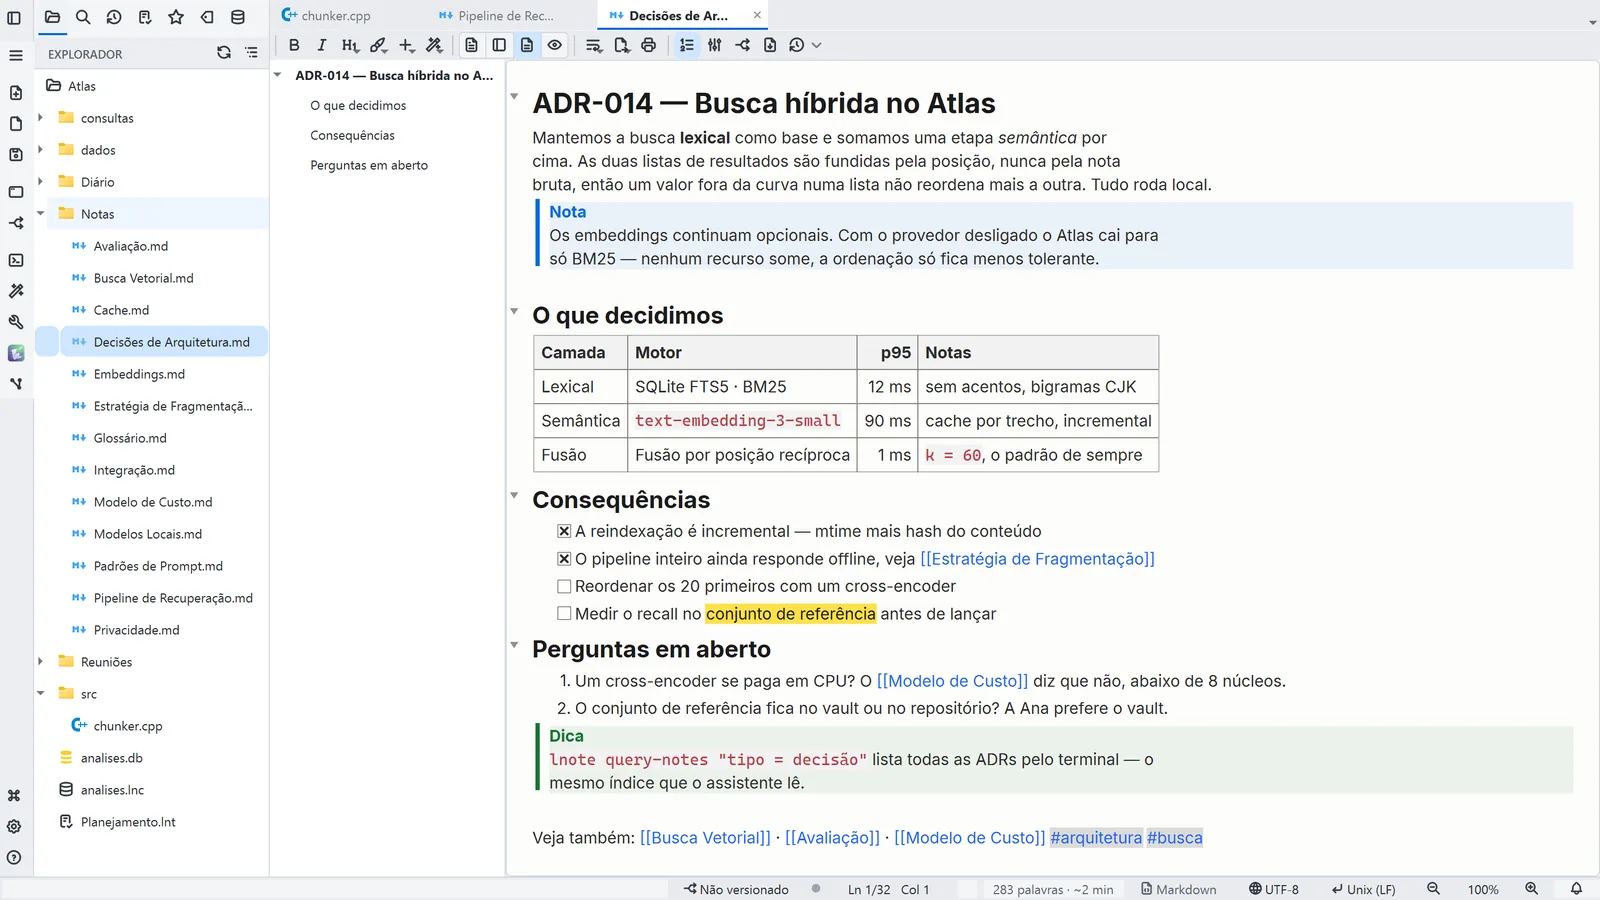
Task: Expand the consultas folder
Action: (x=41, y=118)
